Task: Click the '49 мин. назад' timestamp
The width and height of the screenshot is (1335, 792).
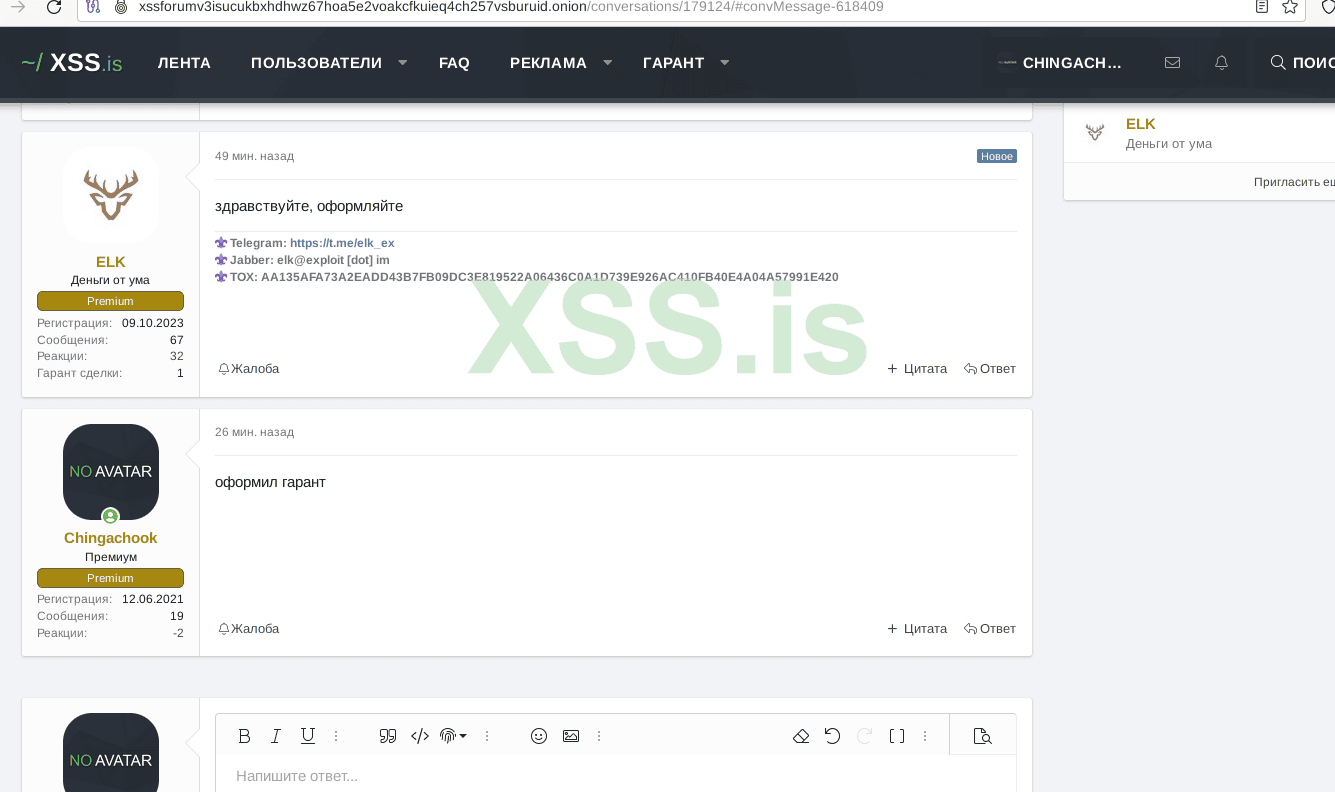Action: [x=254, y=156]
